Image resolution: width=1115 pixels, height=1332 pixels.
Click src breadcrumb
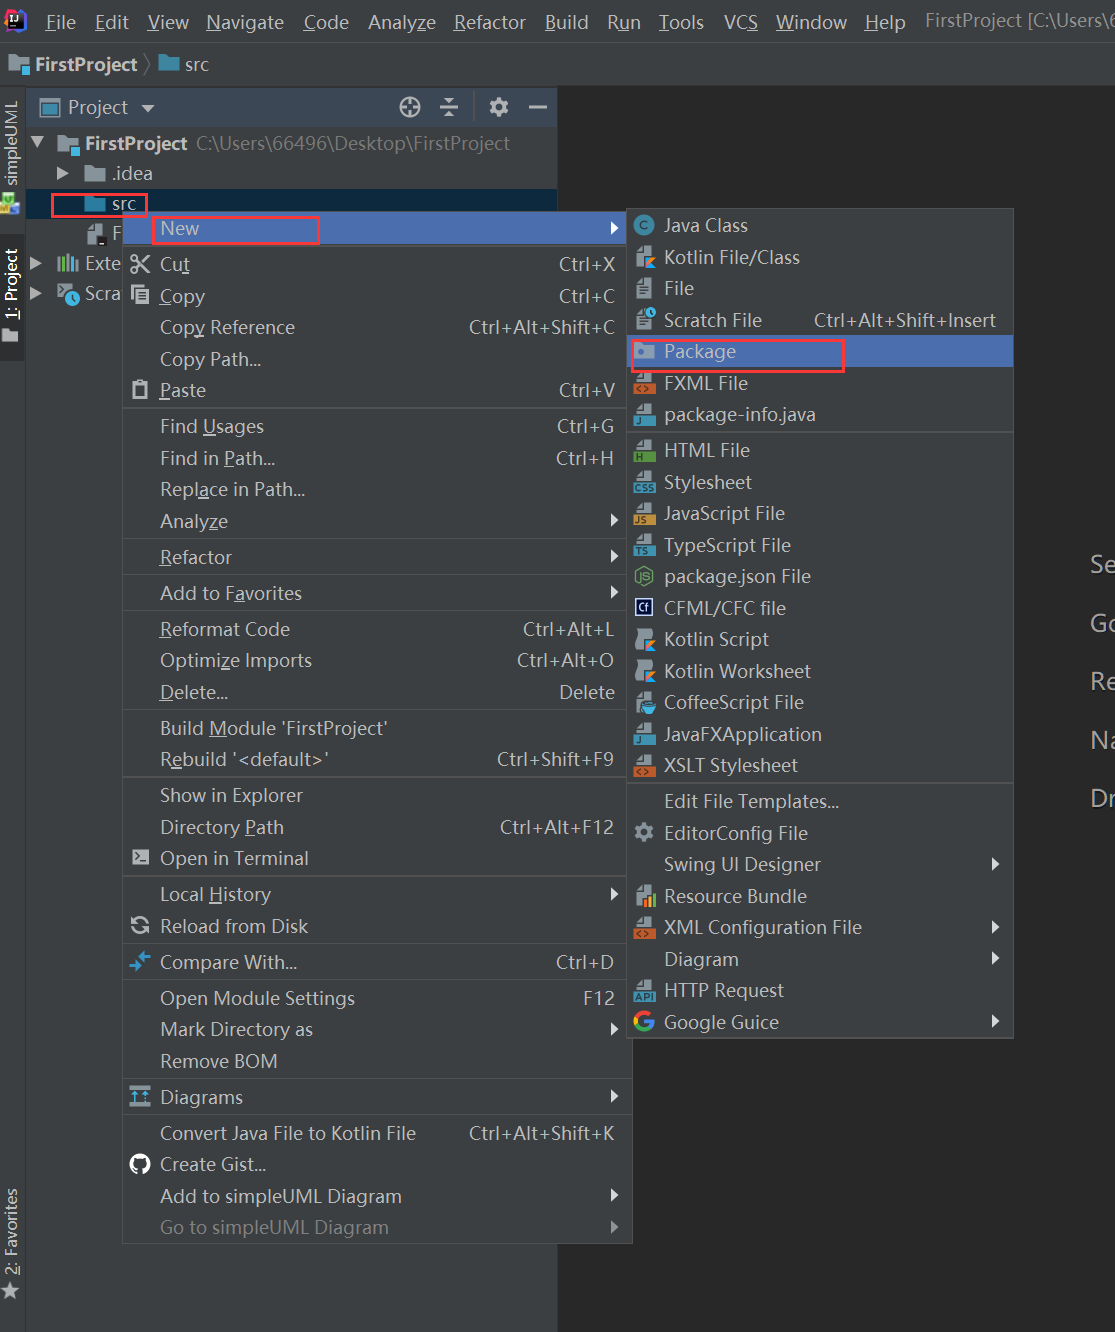click(184, 64)
